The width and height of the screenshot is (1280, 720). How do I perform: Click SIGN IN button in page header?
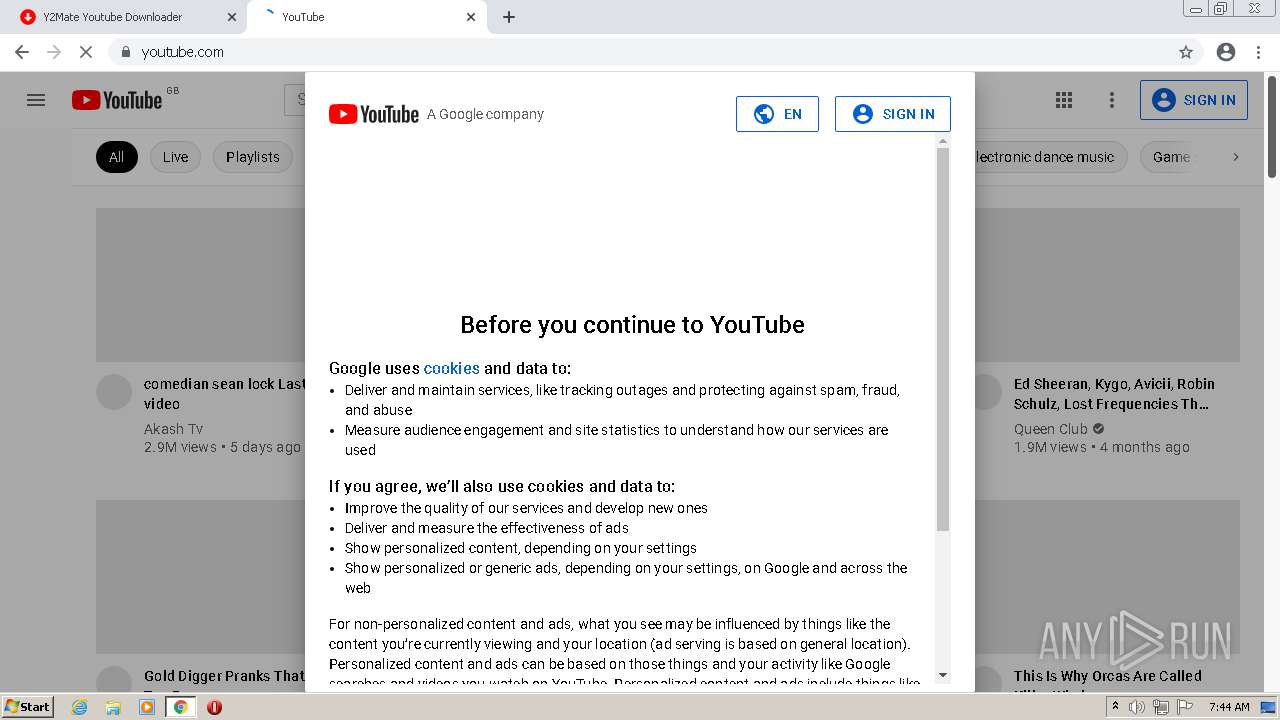pyautogui.click(x=1194, y=100)
